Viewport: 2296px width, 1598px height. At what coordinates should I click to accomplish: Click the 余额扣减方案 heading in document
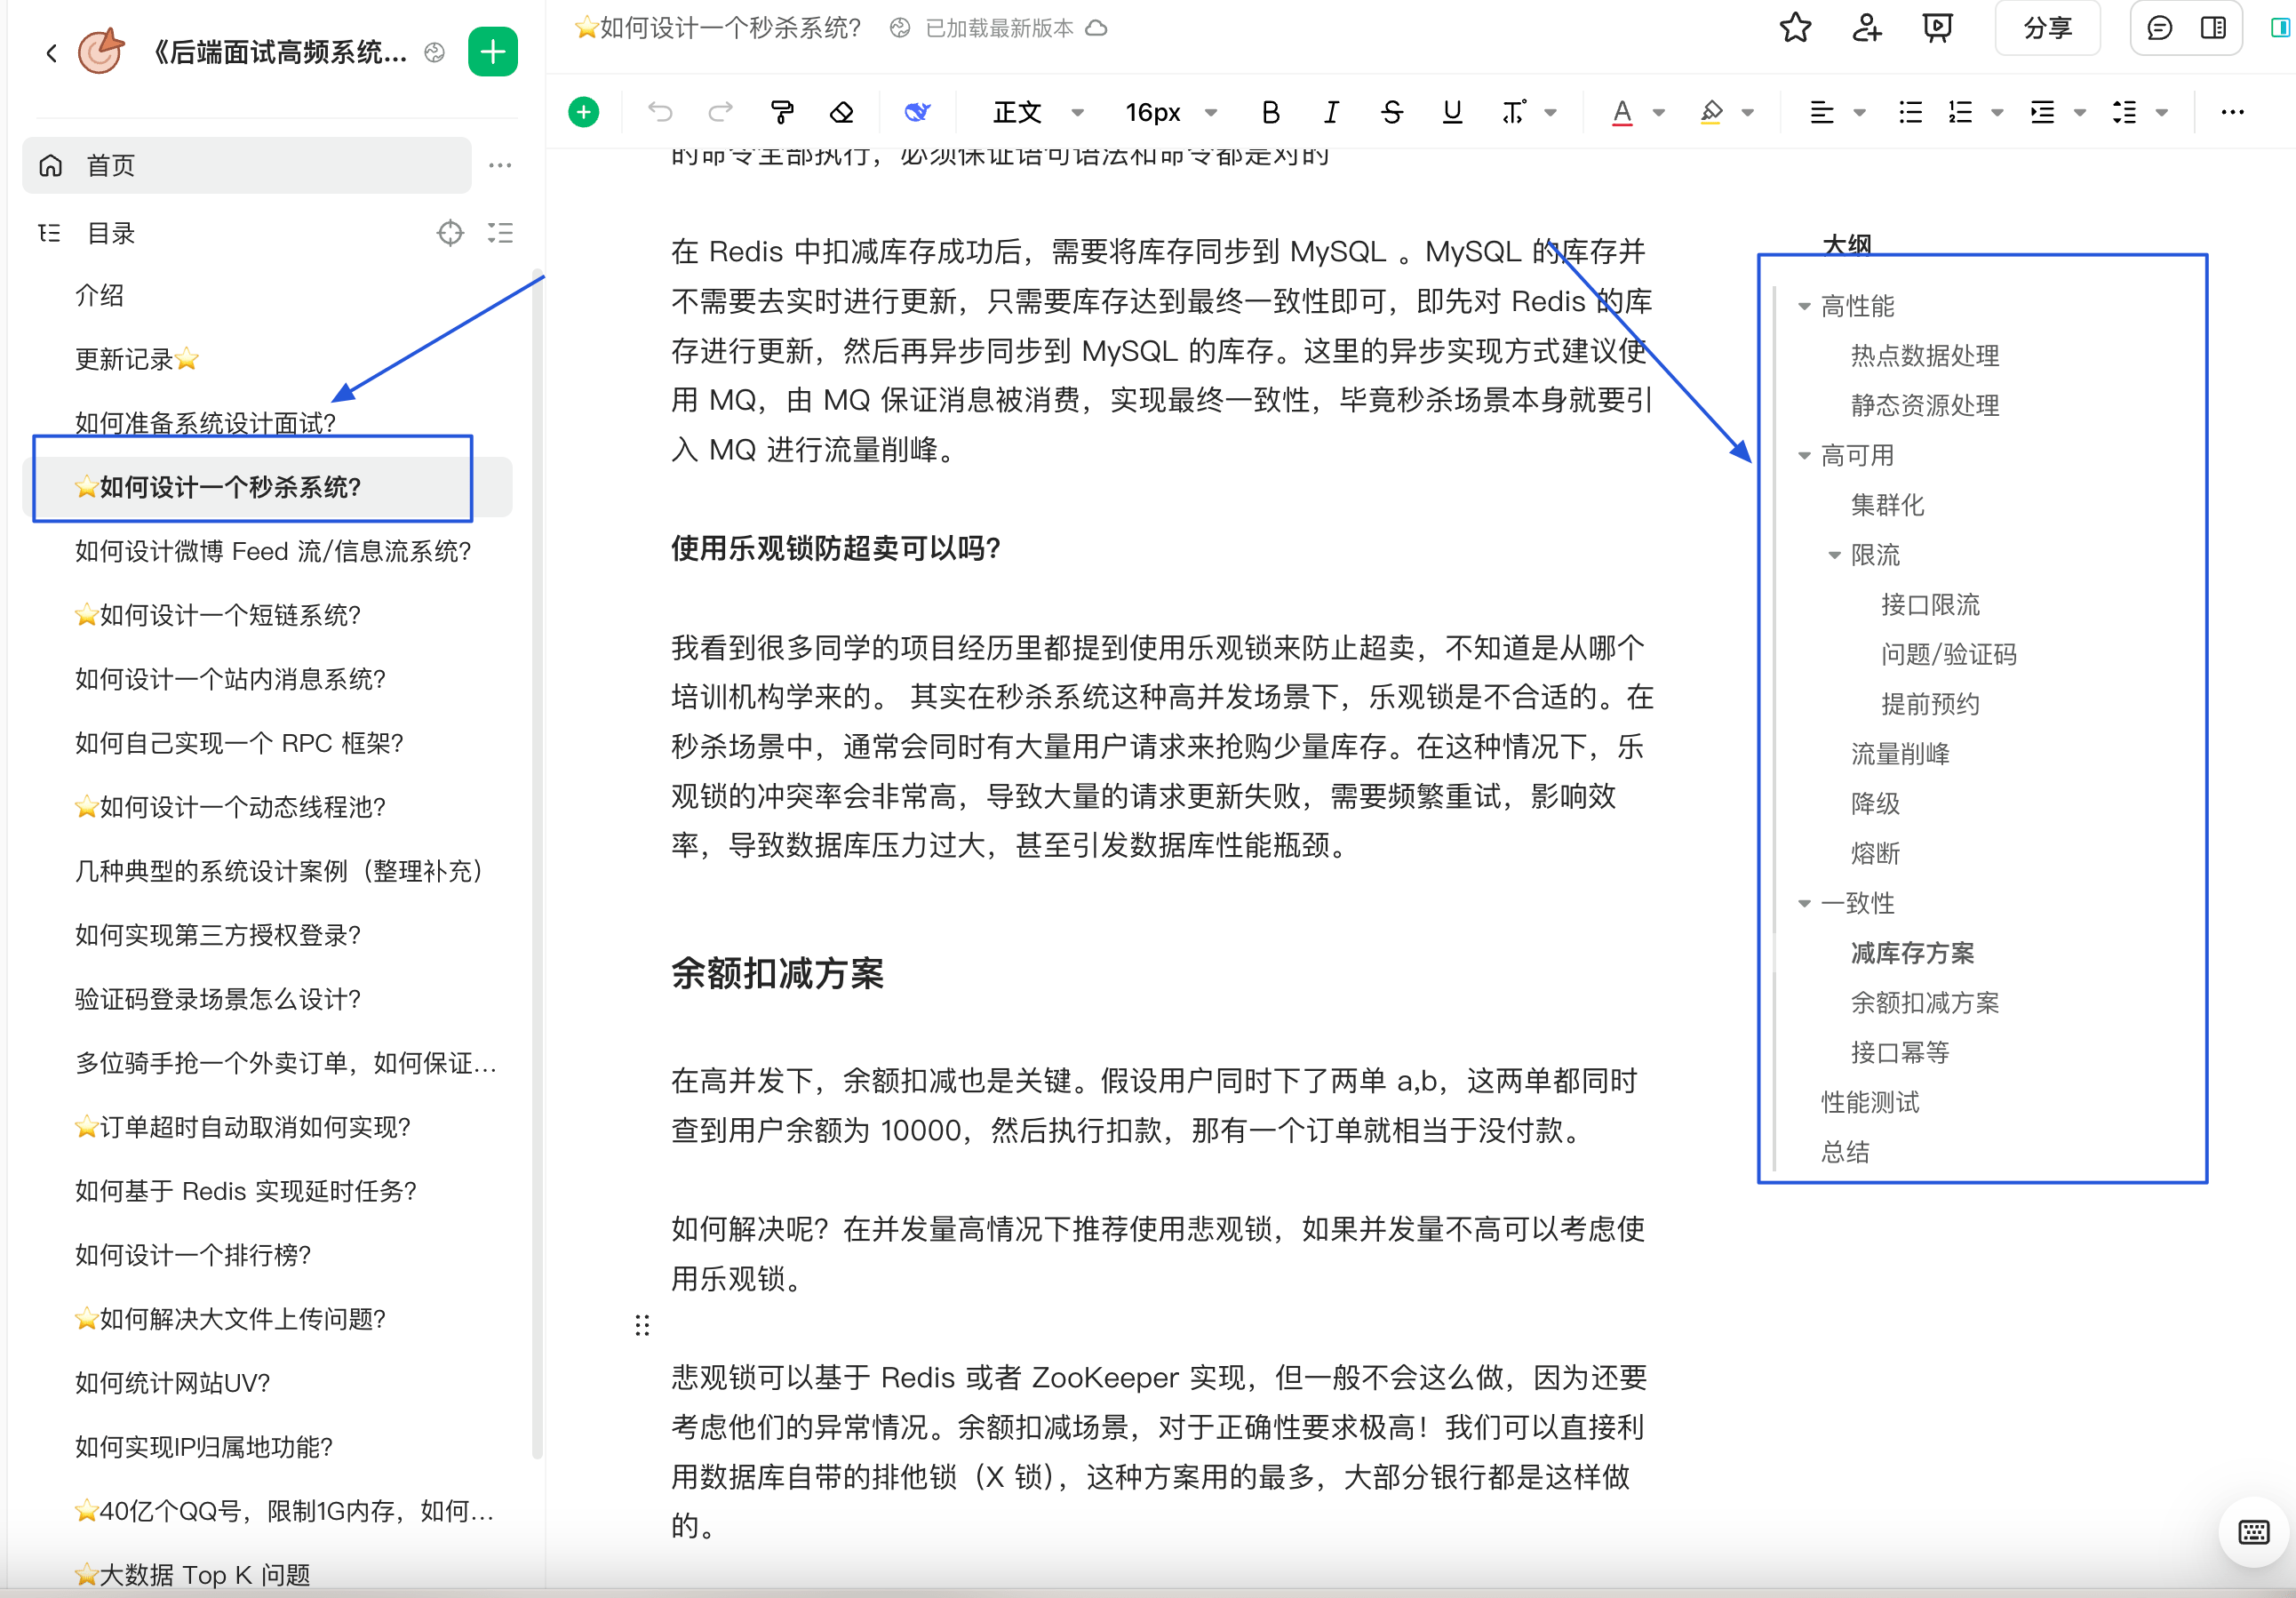click(777, 974)
